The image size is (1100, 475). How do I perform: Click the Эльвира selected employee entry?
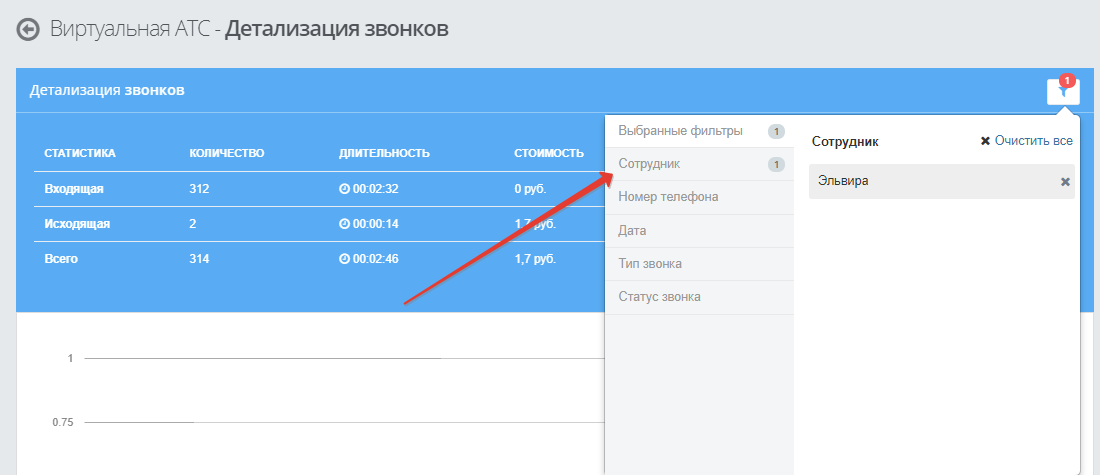(941, 182)
